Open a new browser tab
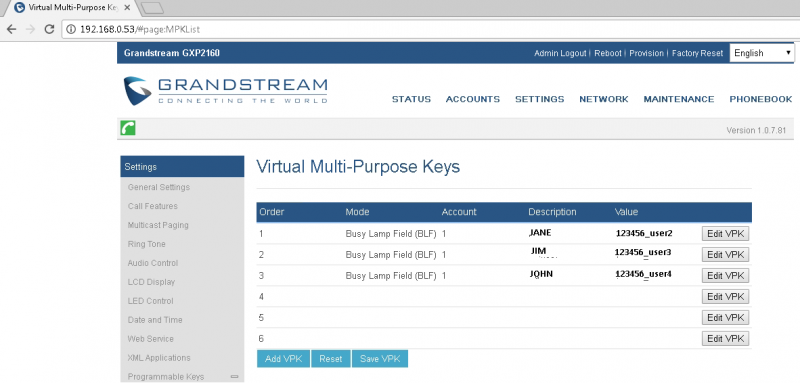The width and height of the screenshot is (800, 383). pos(152,8)
